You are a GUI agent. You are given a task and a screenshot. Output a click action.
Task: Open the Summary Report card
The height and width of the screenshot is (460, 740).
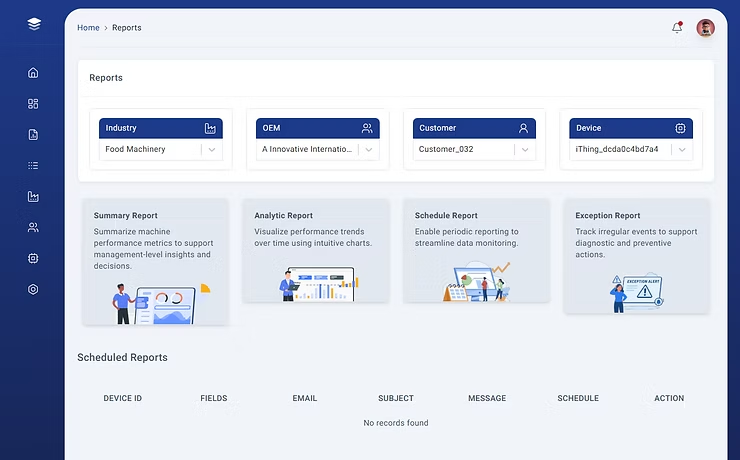(x=155, y=261)
